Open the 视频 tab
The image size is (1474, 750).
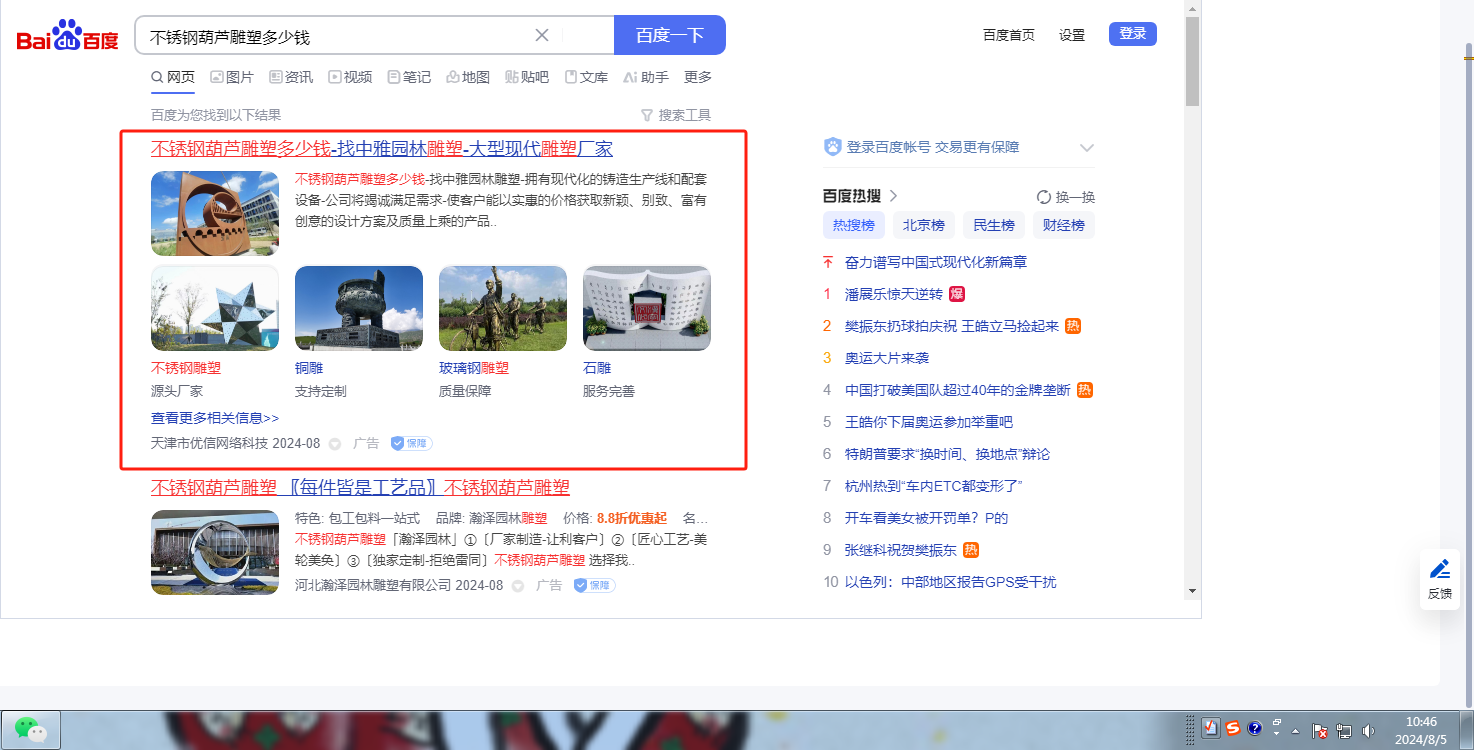click(x=350, y=77)
